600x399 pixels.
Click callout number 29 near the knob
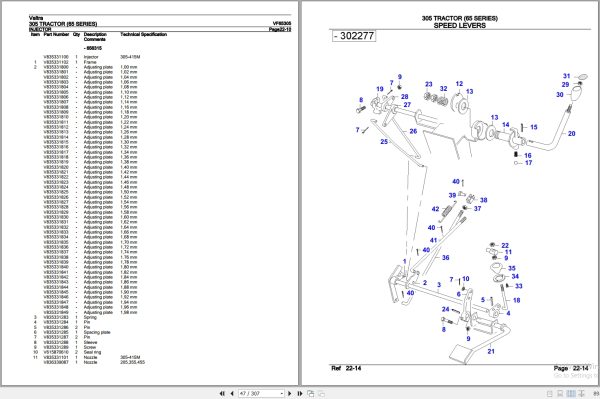point(565,85)
